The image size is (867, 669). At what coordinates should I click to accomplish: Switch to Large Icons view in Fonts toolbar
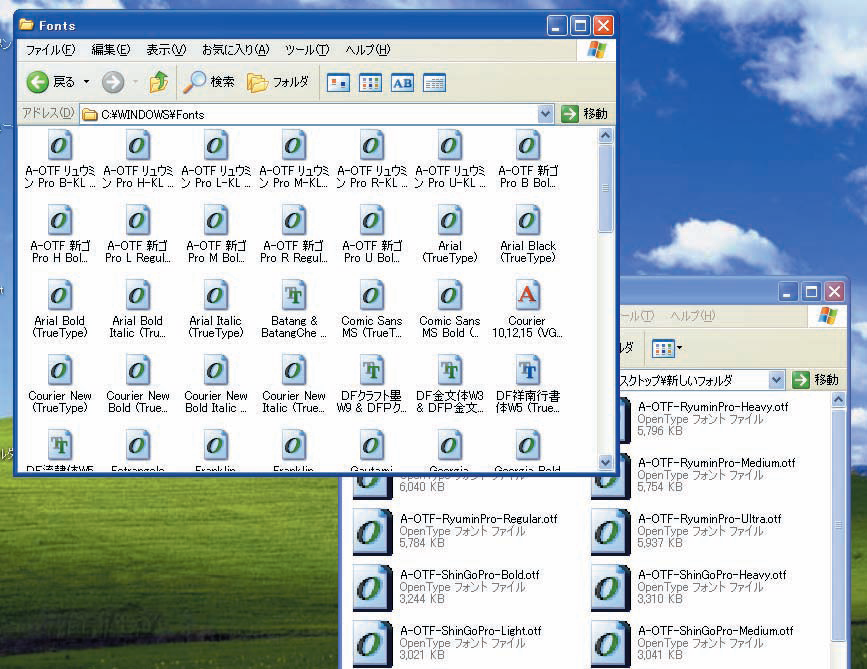[x=338, y=83]
